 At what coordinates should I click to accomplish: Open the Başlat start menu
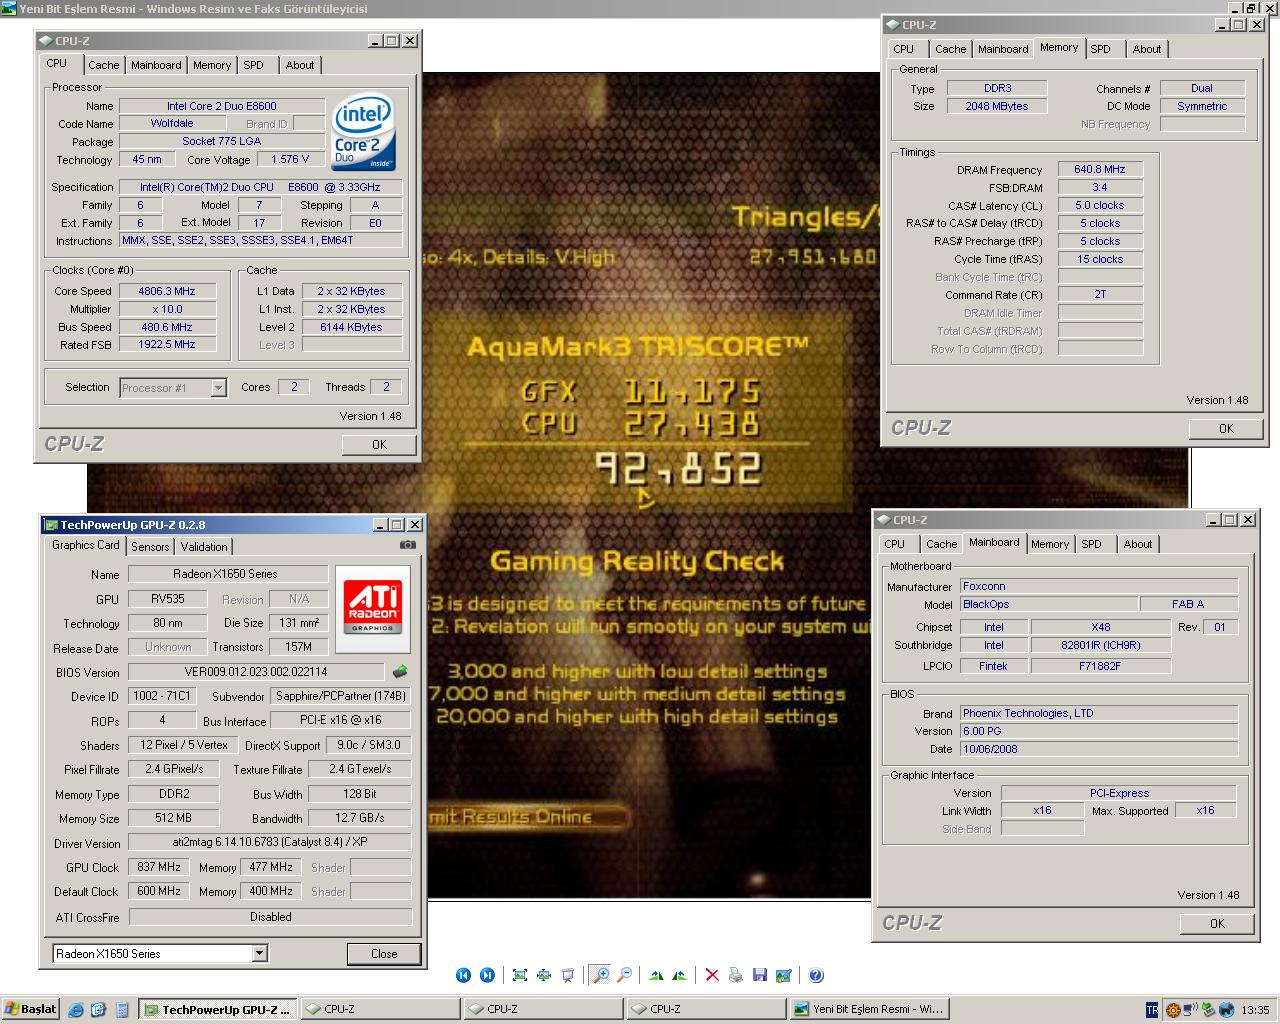point(31,1009)
